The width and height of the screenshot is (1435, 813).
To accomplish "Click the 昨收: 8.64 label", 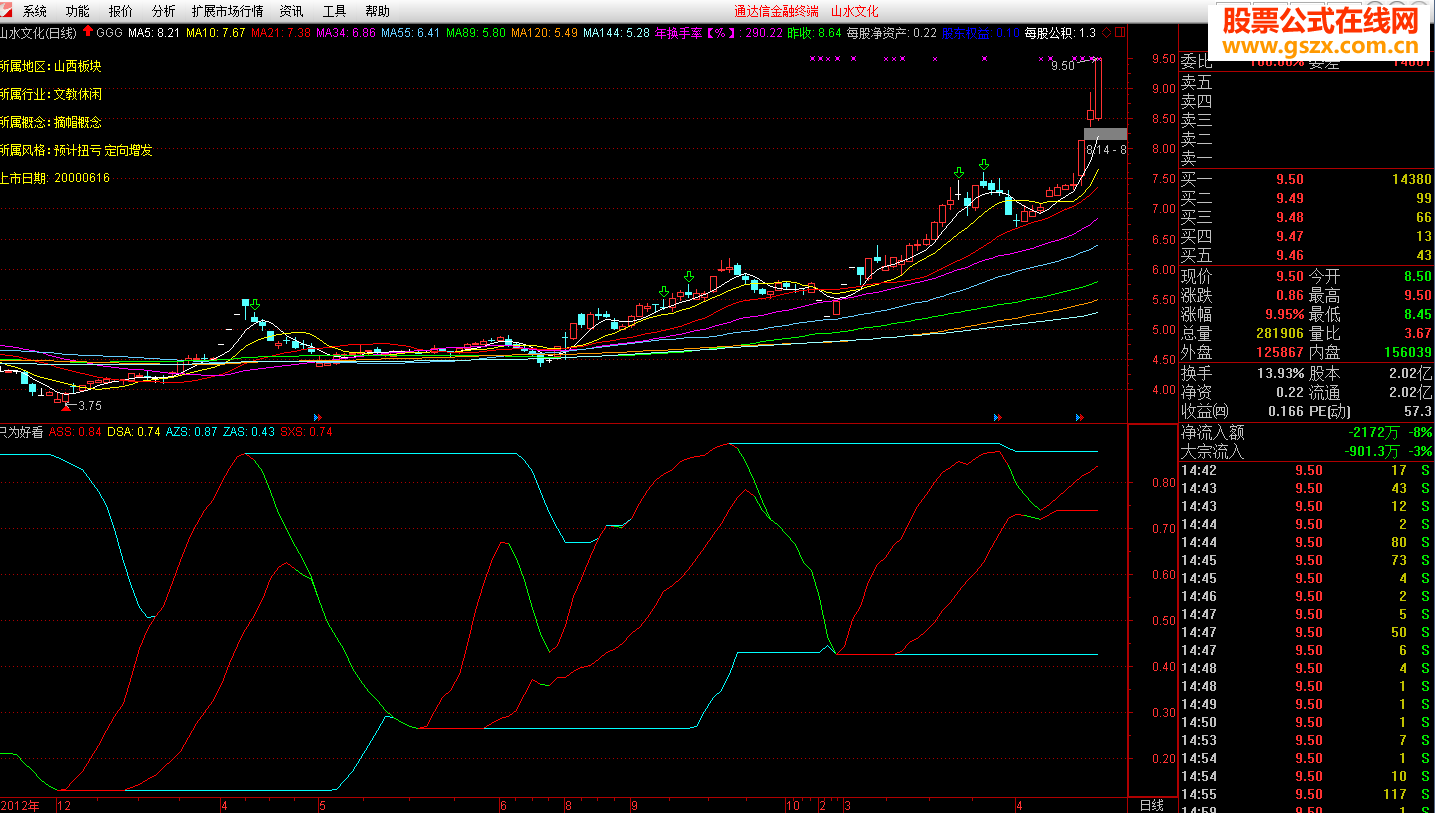I will [815, 33].
